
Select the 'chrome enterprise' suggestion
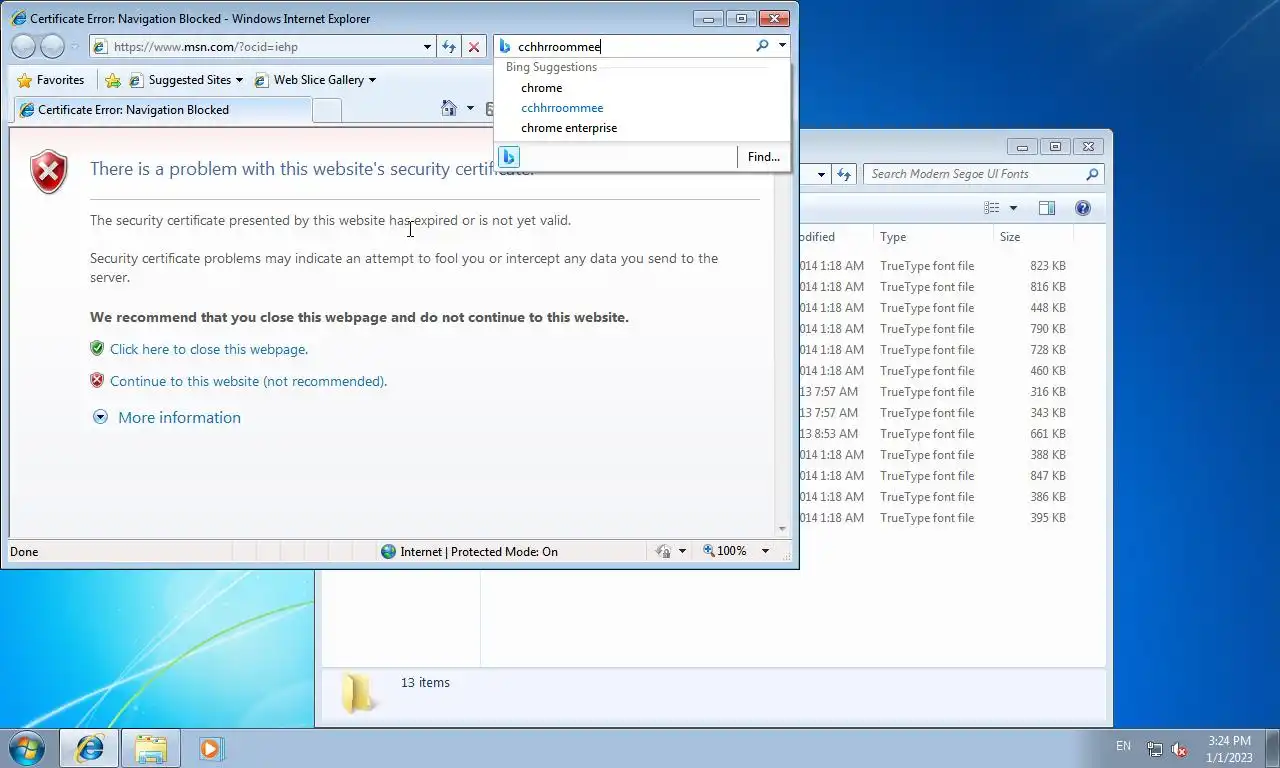click(x=569, y=128)
